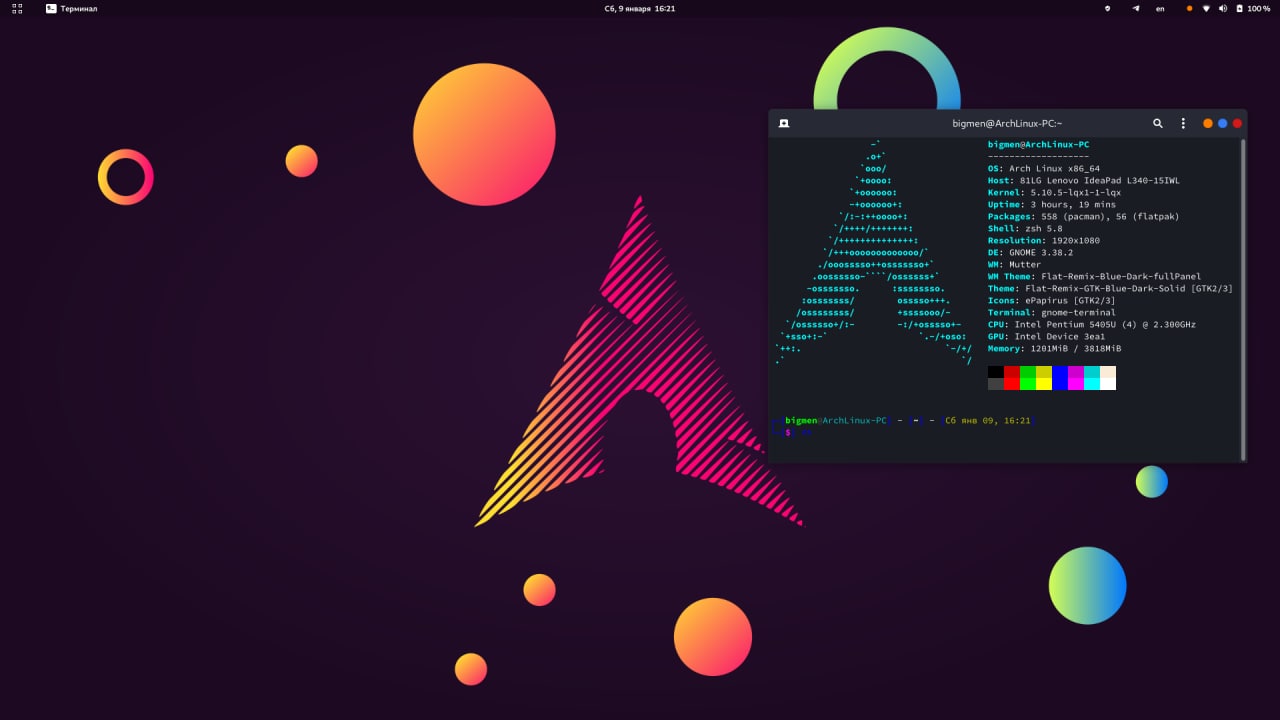Click the 'WM: Mutter' line

1014,265
